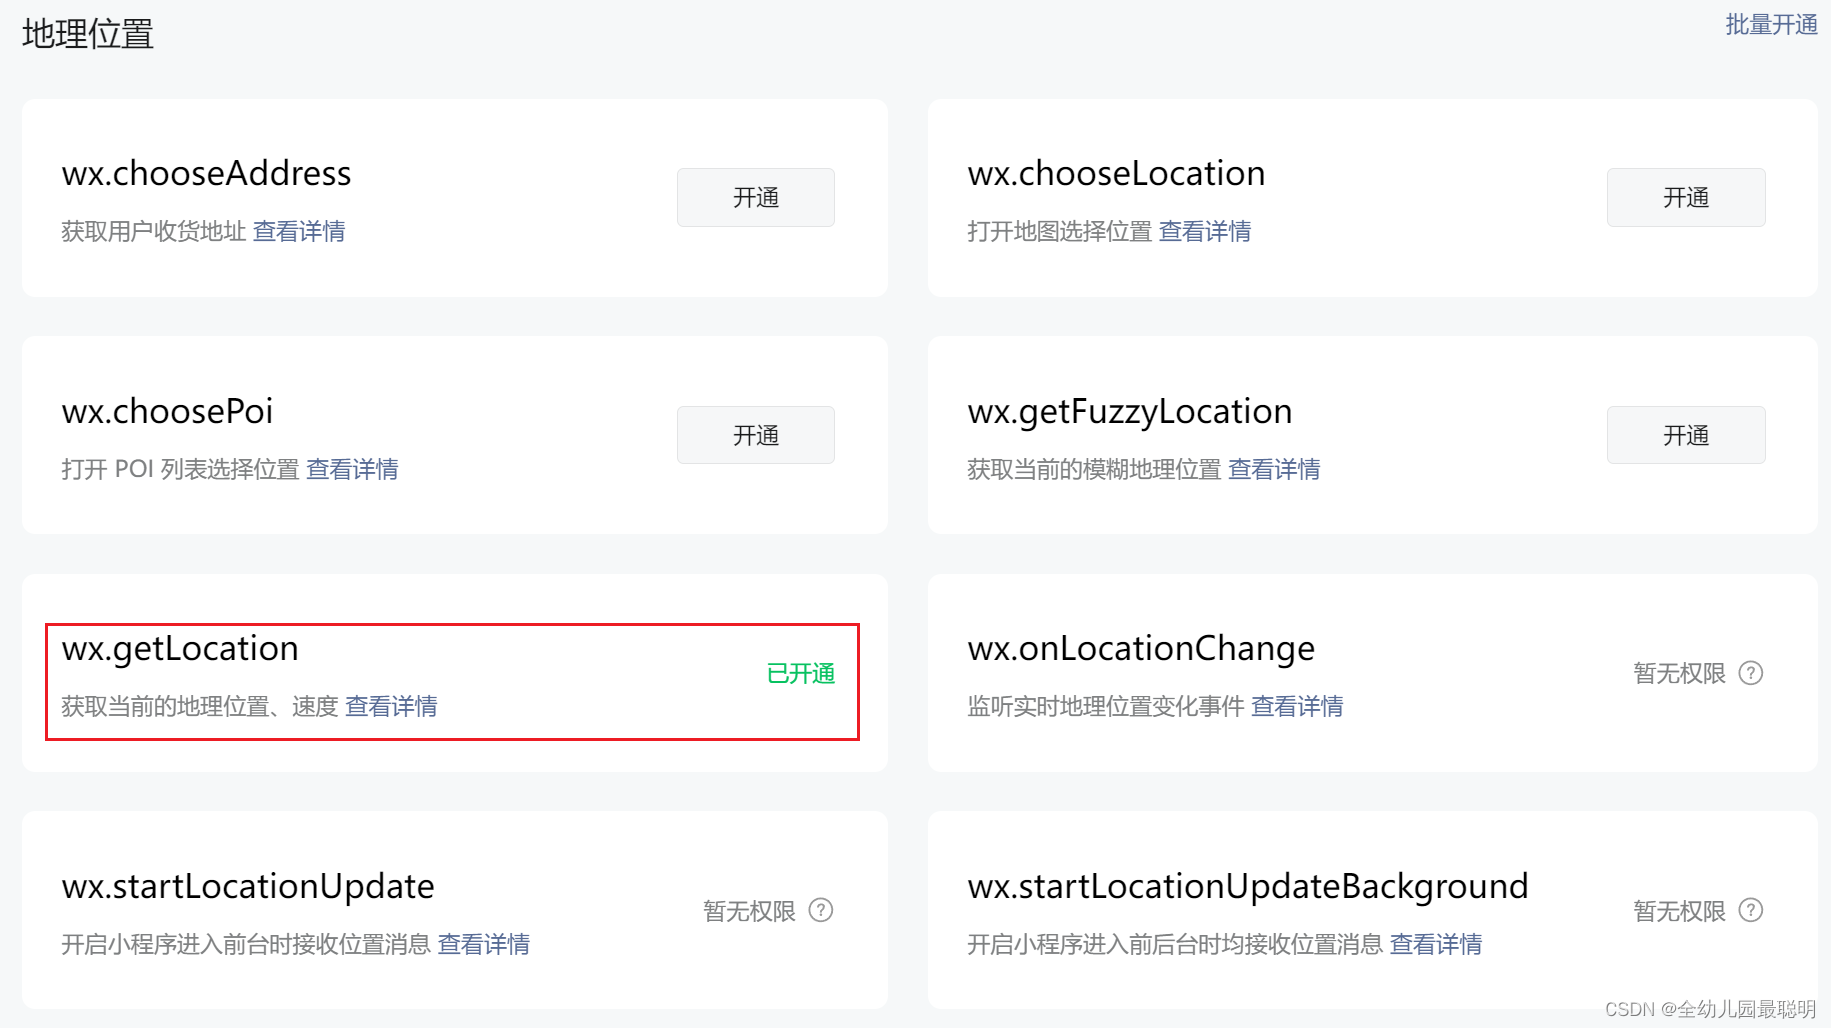This screenshot has width=1831, height=1028.
Task: Click description 获取当前的模糊地理位置
Action: (1094, 469)
